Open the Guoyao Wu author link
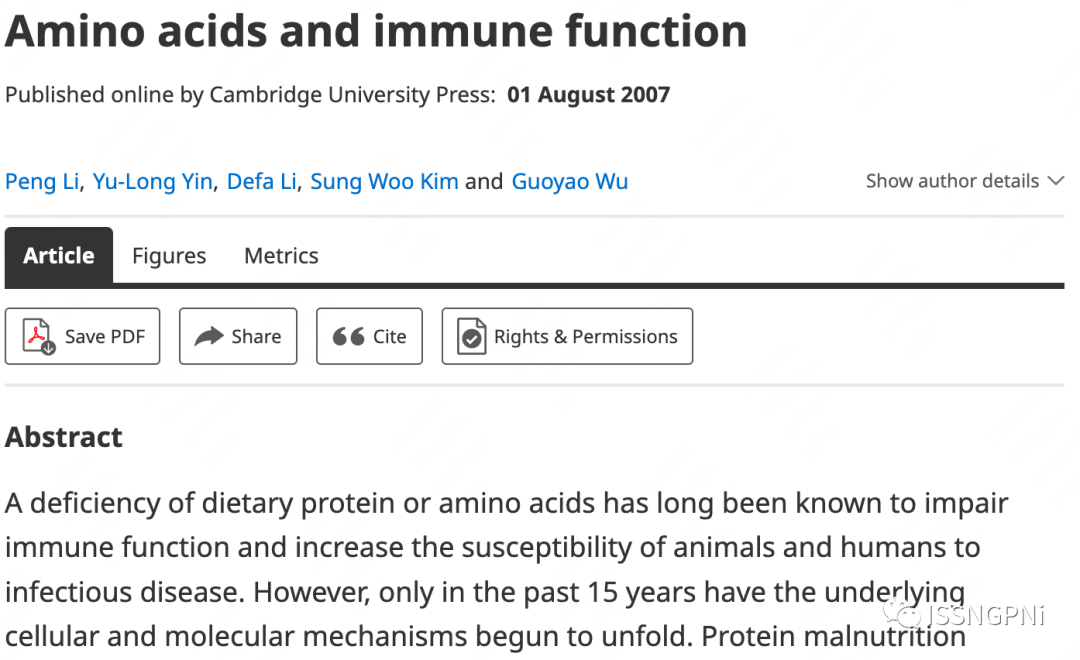 pos(570,182)
